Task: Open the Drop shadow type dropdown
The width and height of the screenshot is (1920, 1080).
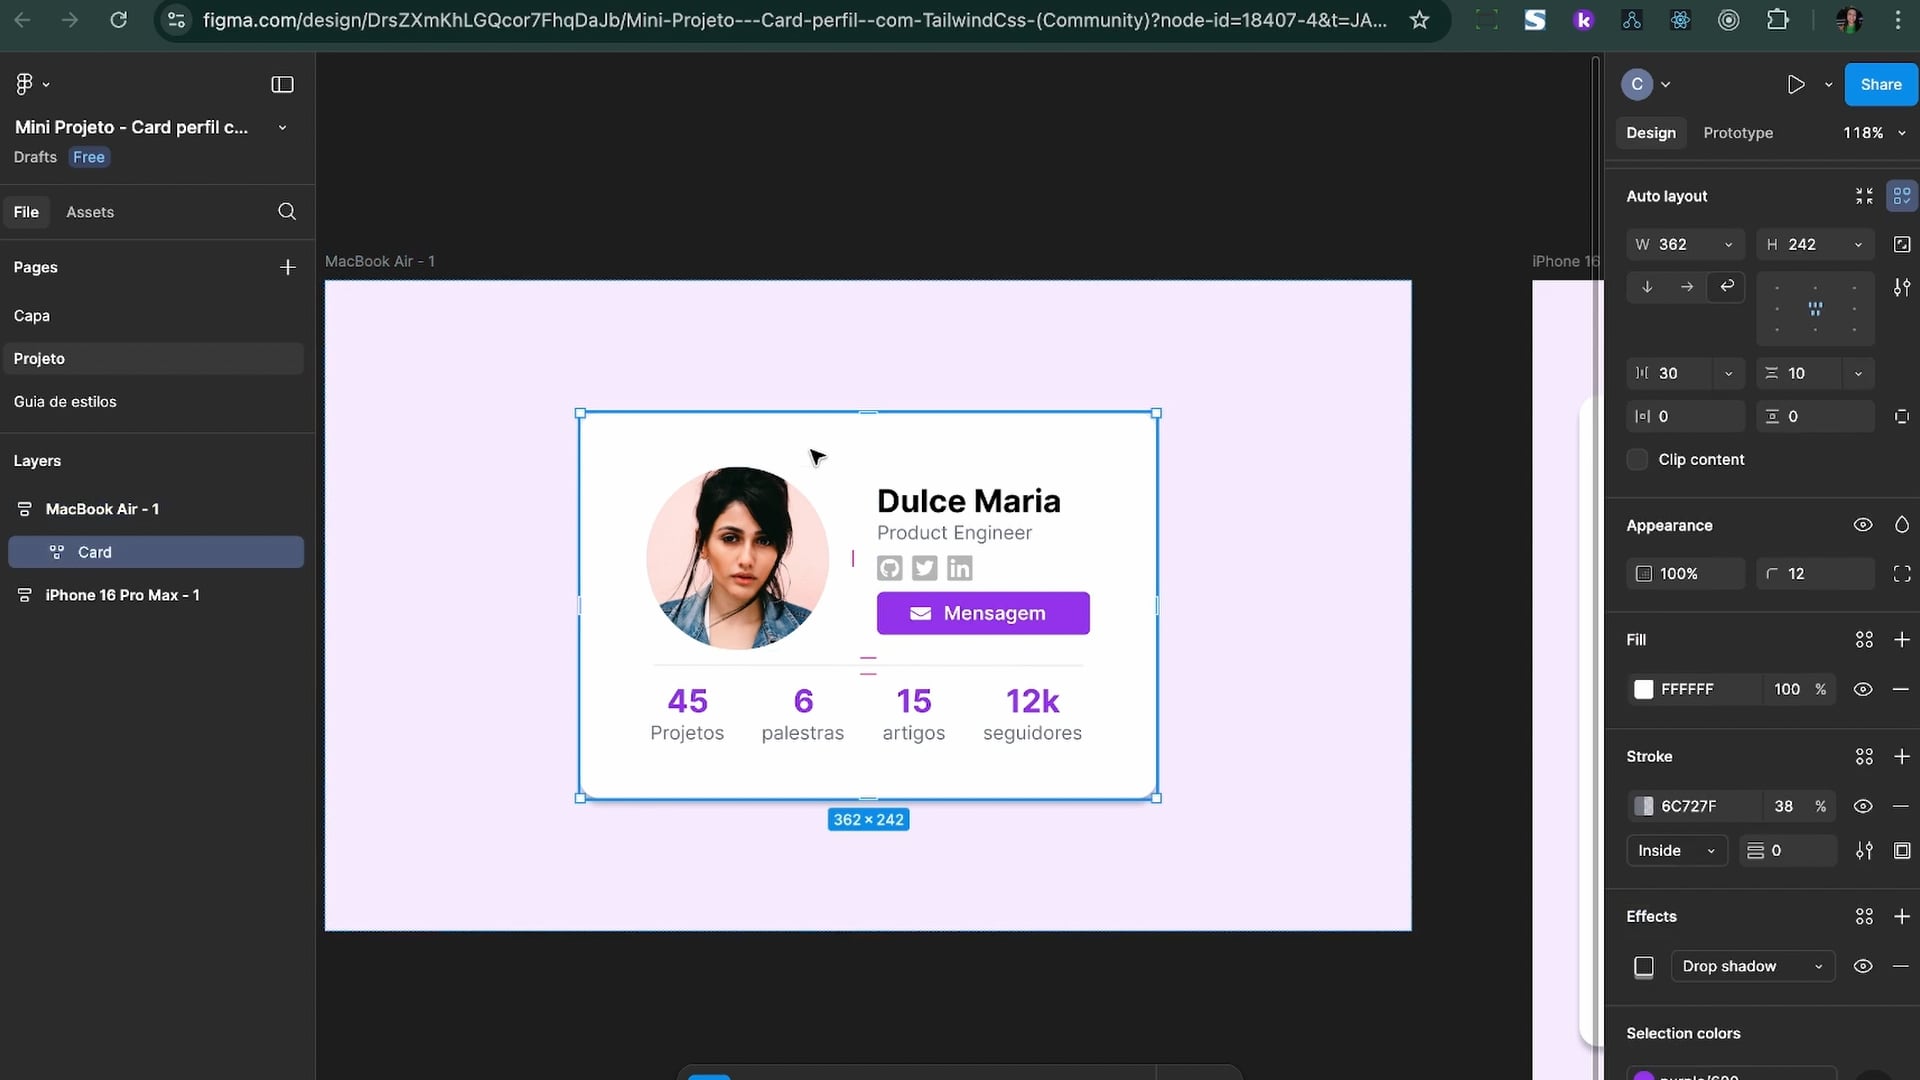Action: pos(1752,966)
